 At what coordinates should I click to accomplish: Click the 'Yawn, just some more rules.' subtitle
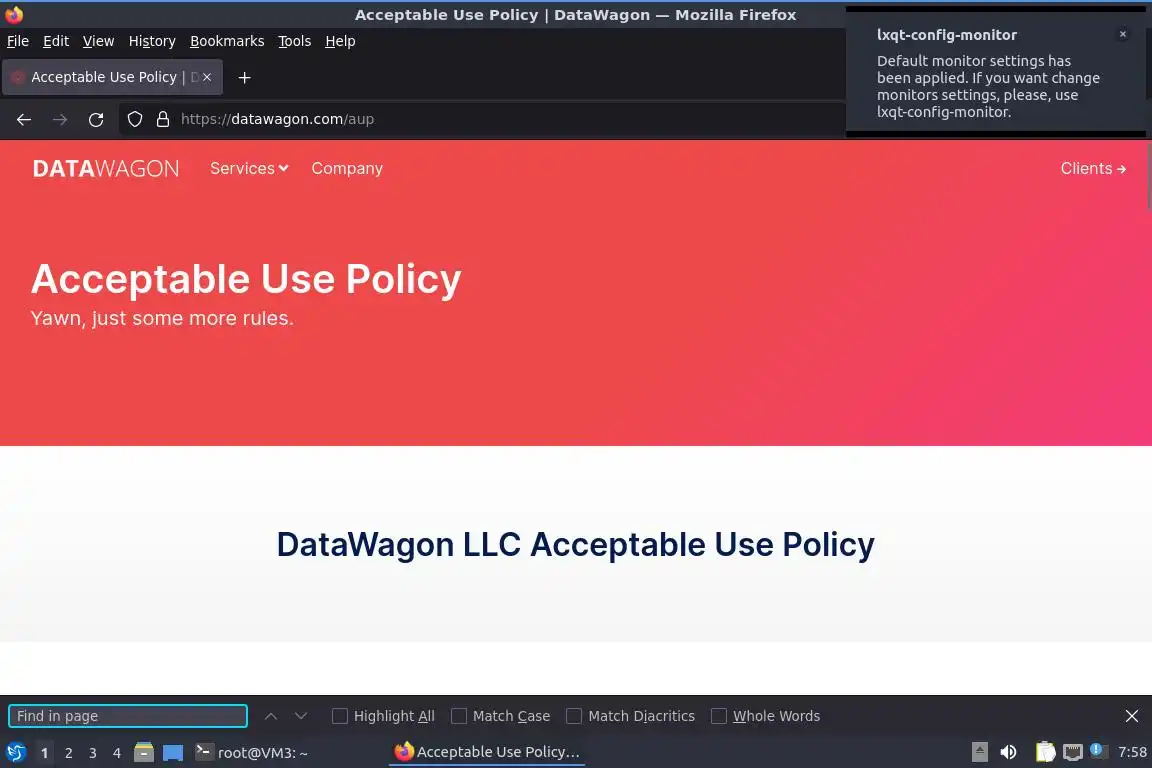162,318
